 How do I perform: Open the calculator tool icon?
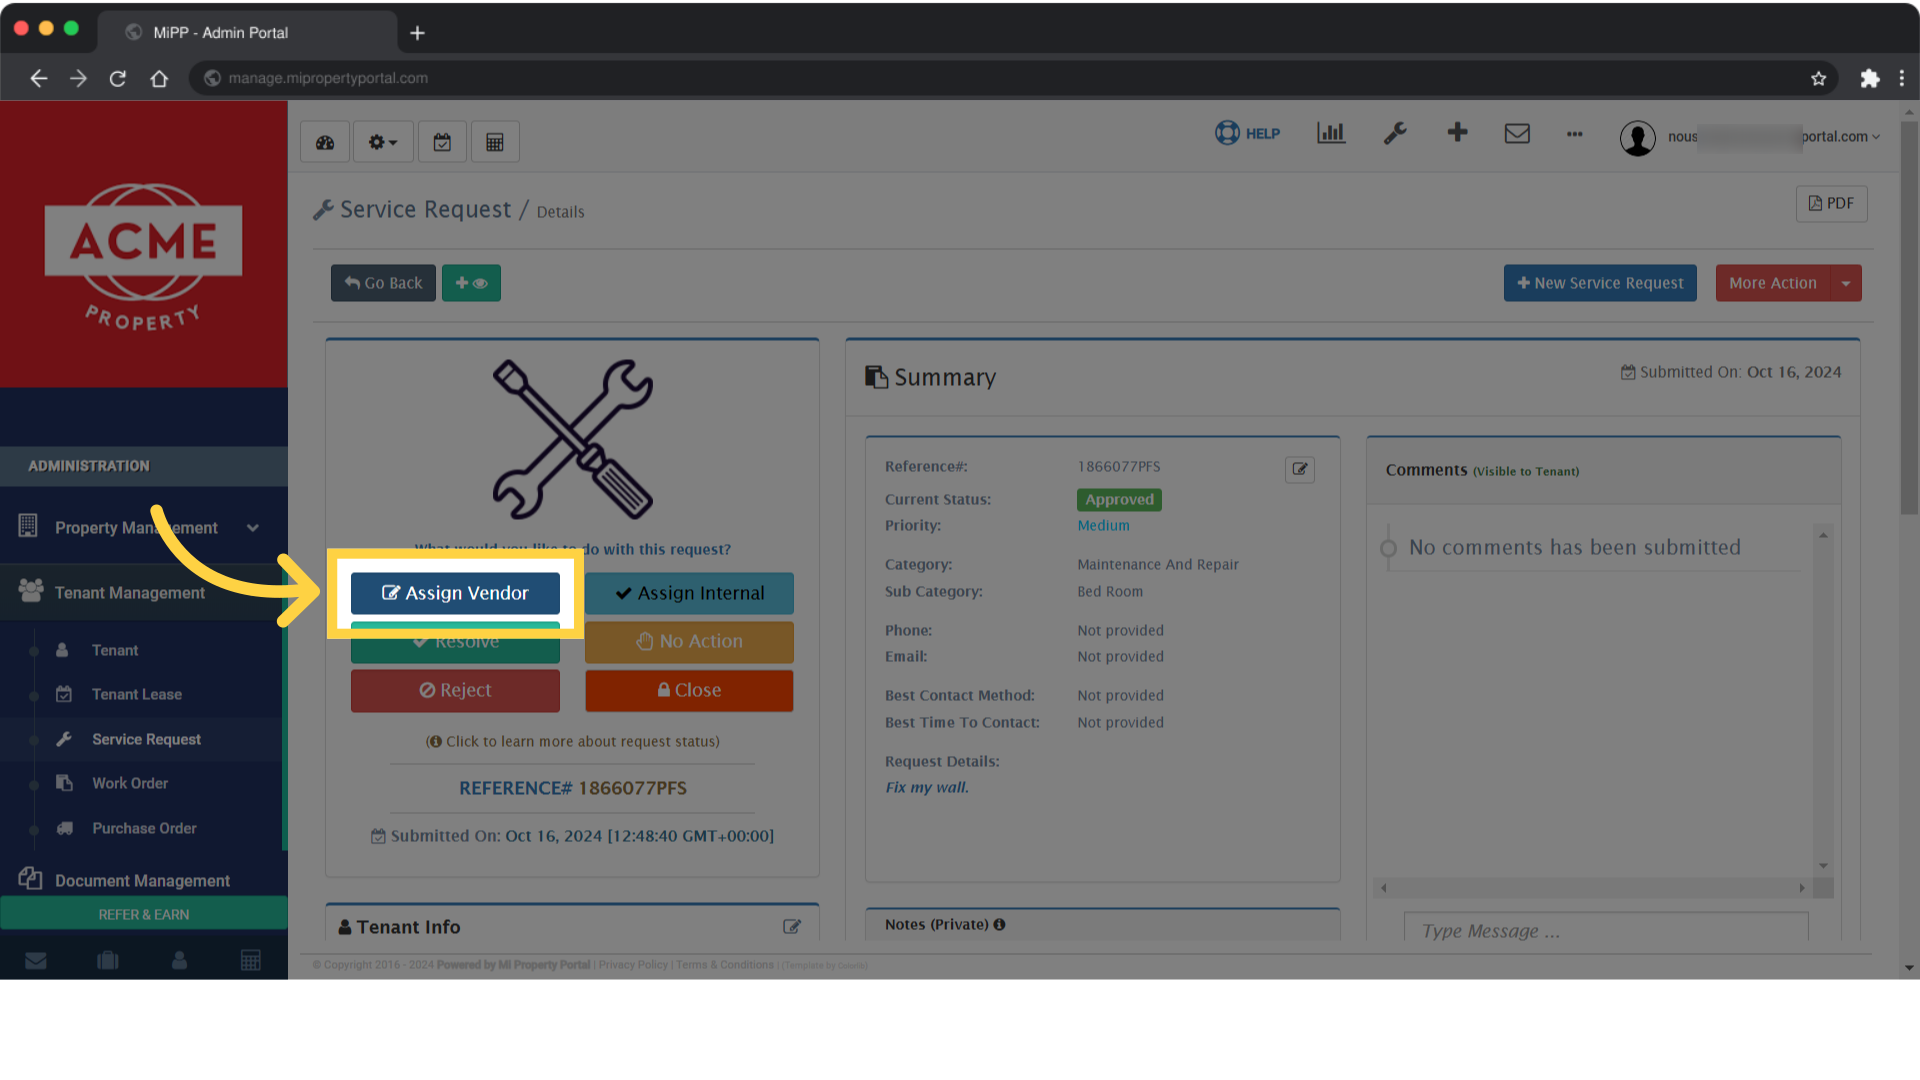(x=495, y=141)
